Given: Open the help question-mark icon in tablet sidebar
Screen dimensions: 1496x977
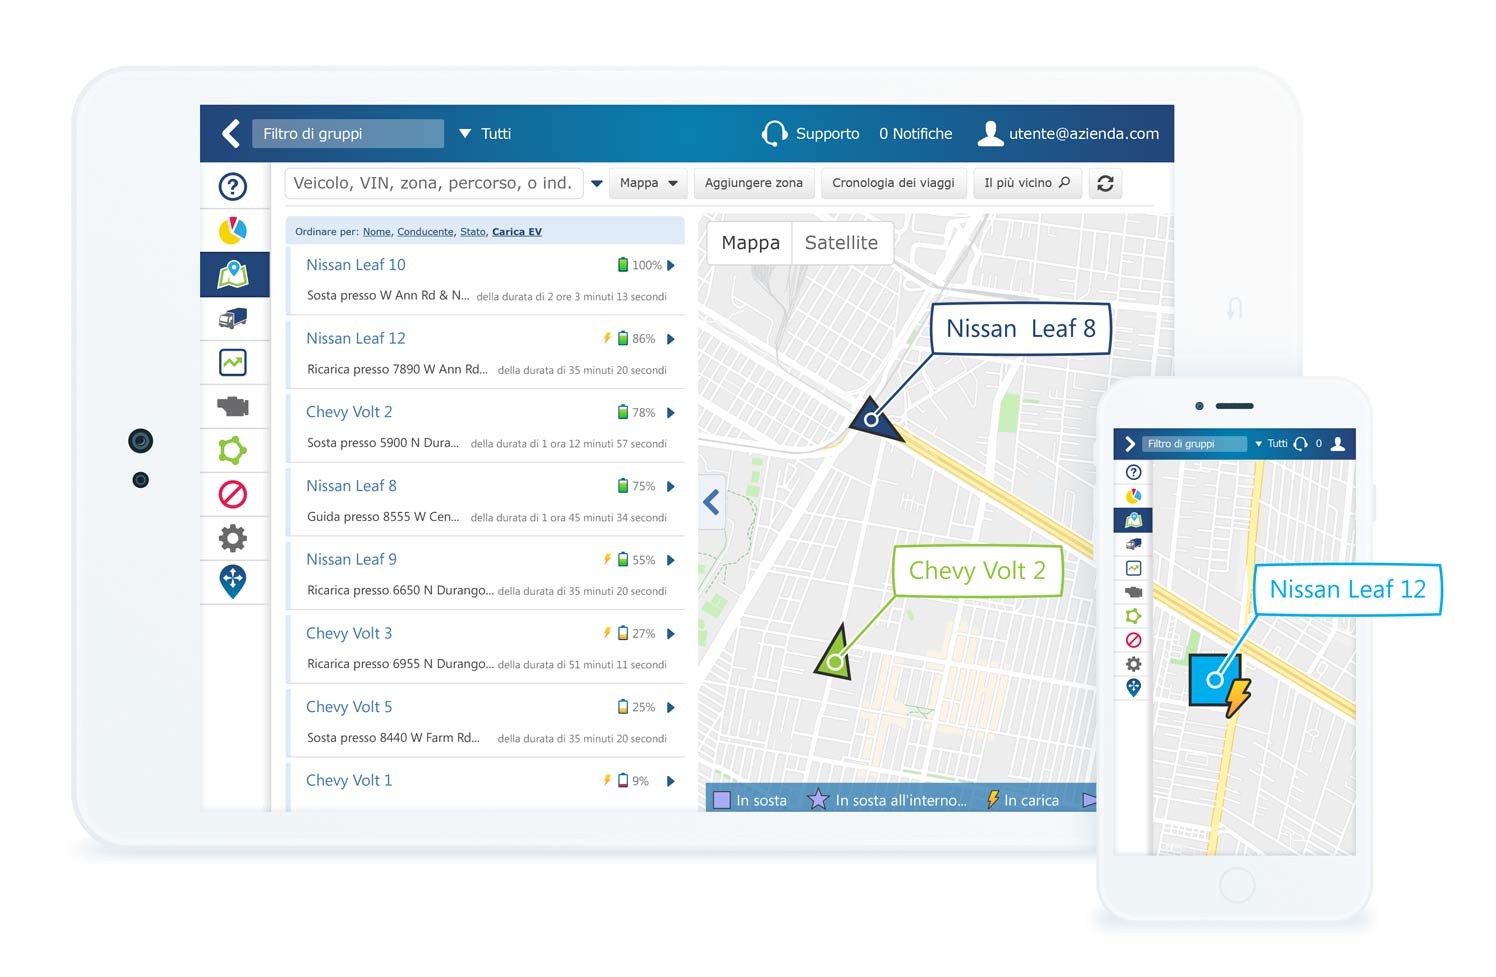Looking at the screenshot, I should 233,186.
